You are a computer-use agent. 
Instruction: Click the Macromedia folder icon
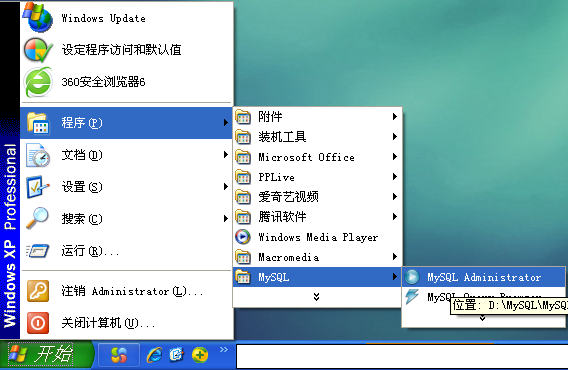click(243, 257)
